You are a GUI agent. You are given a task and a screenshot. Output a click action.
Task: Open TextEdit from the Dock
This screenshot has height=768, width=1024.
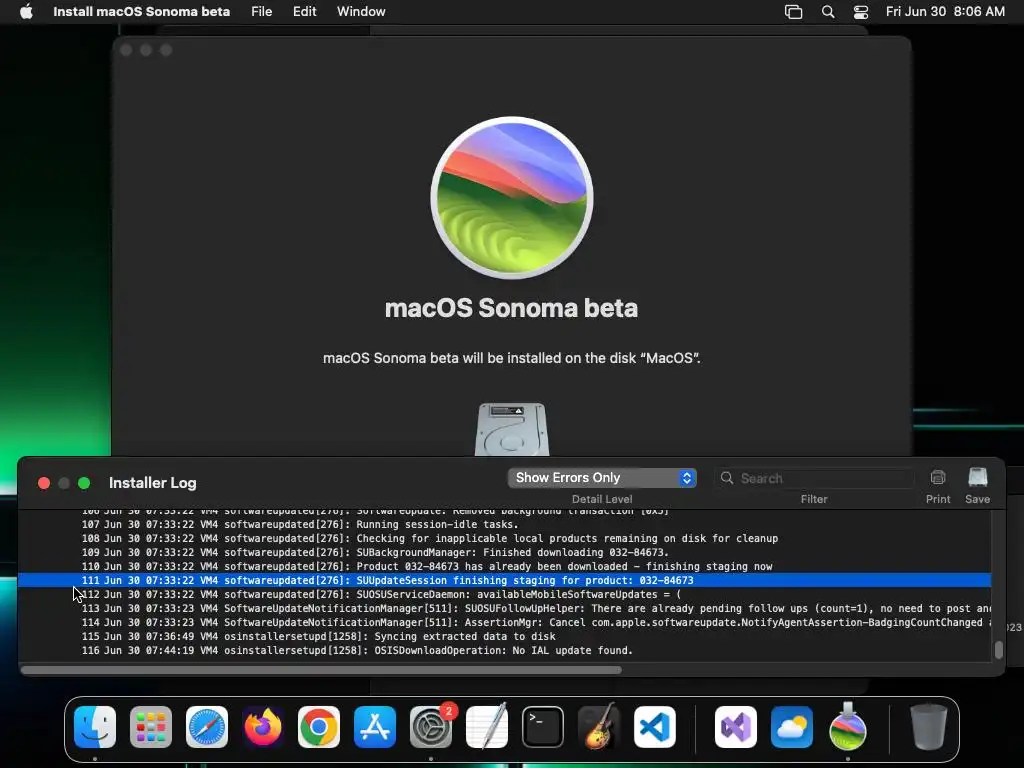487,727
